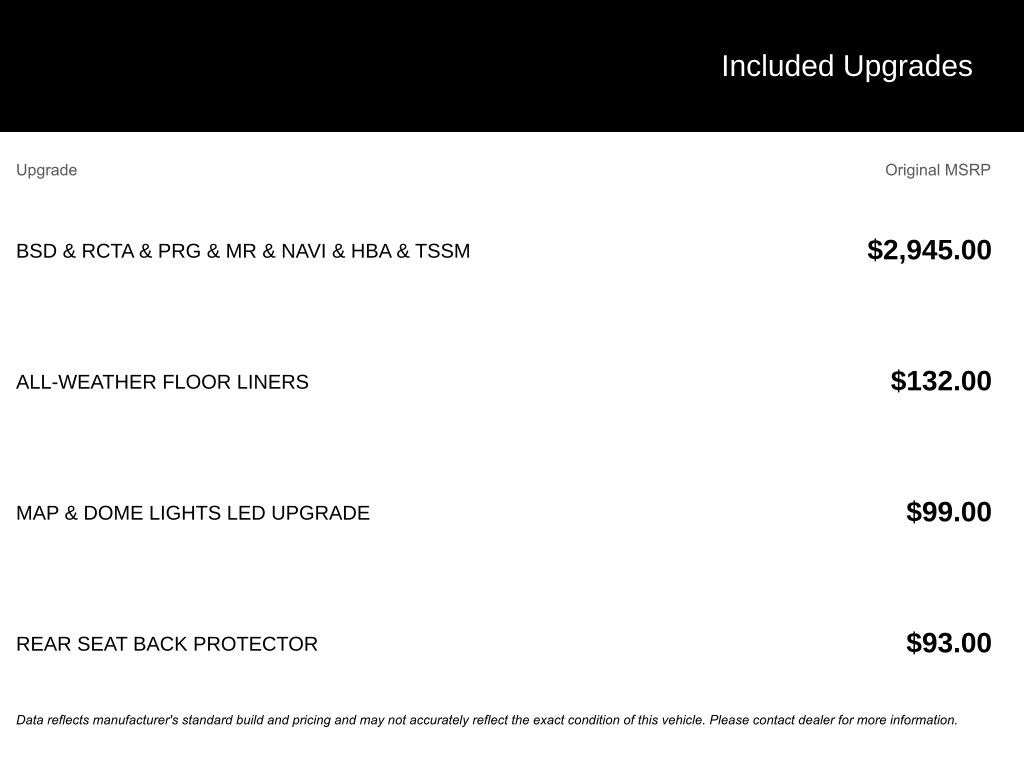Click MAP & DOME LIGHTS LED UPGRADE

(193, 513)
